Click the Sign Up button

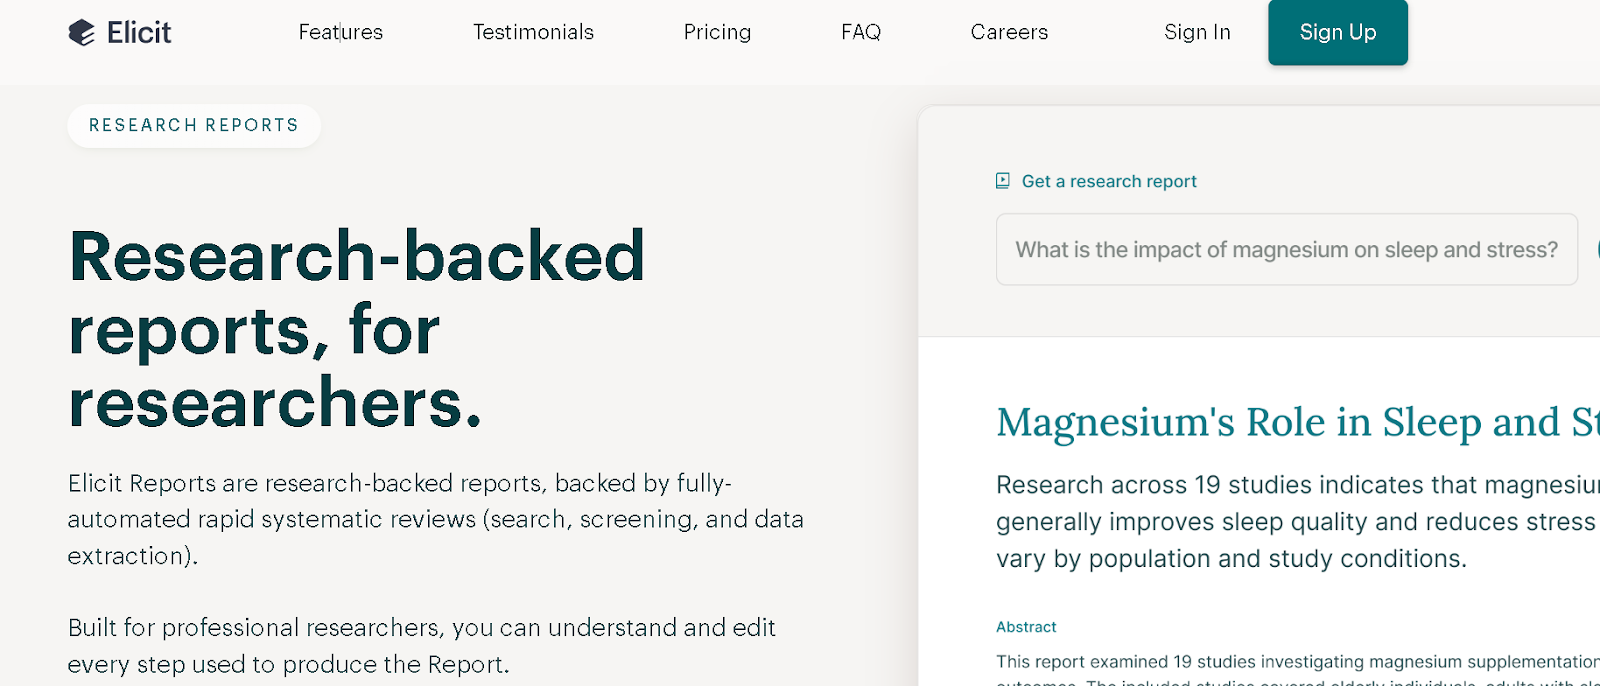point(1338,32)
